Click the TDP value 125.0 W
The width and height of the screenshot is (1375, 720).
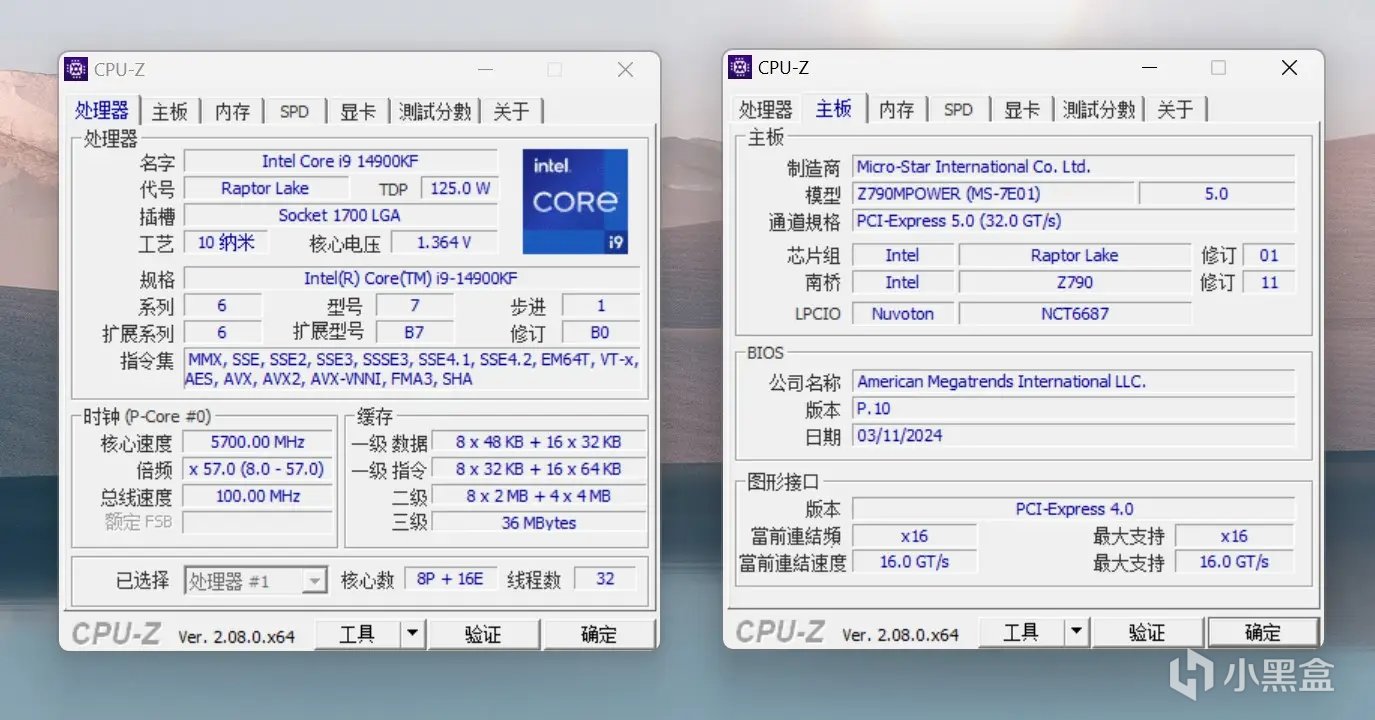coord(460,188)
